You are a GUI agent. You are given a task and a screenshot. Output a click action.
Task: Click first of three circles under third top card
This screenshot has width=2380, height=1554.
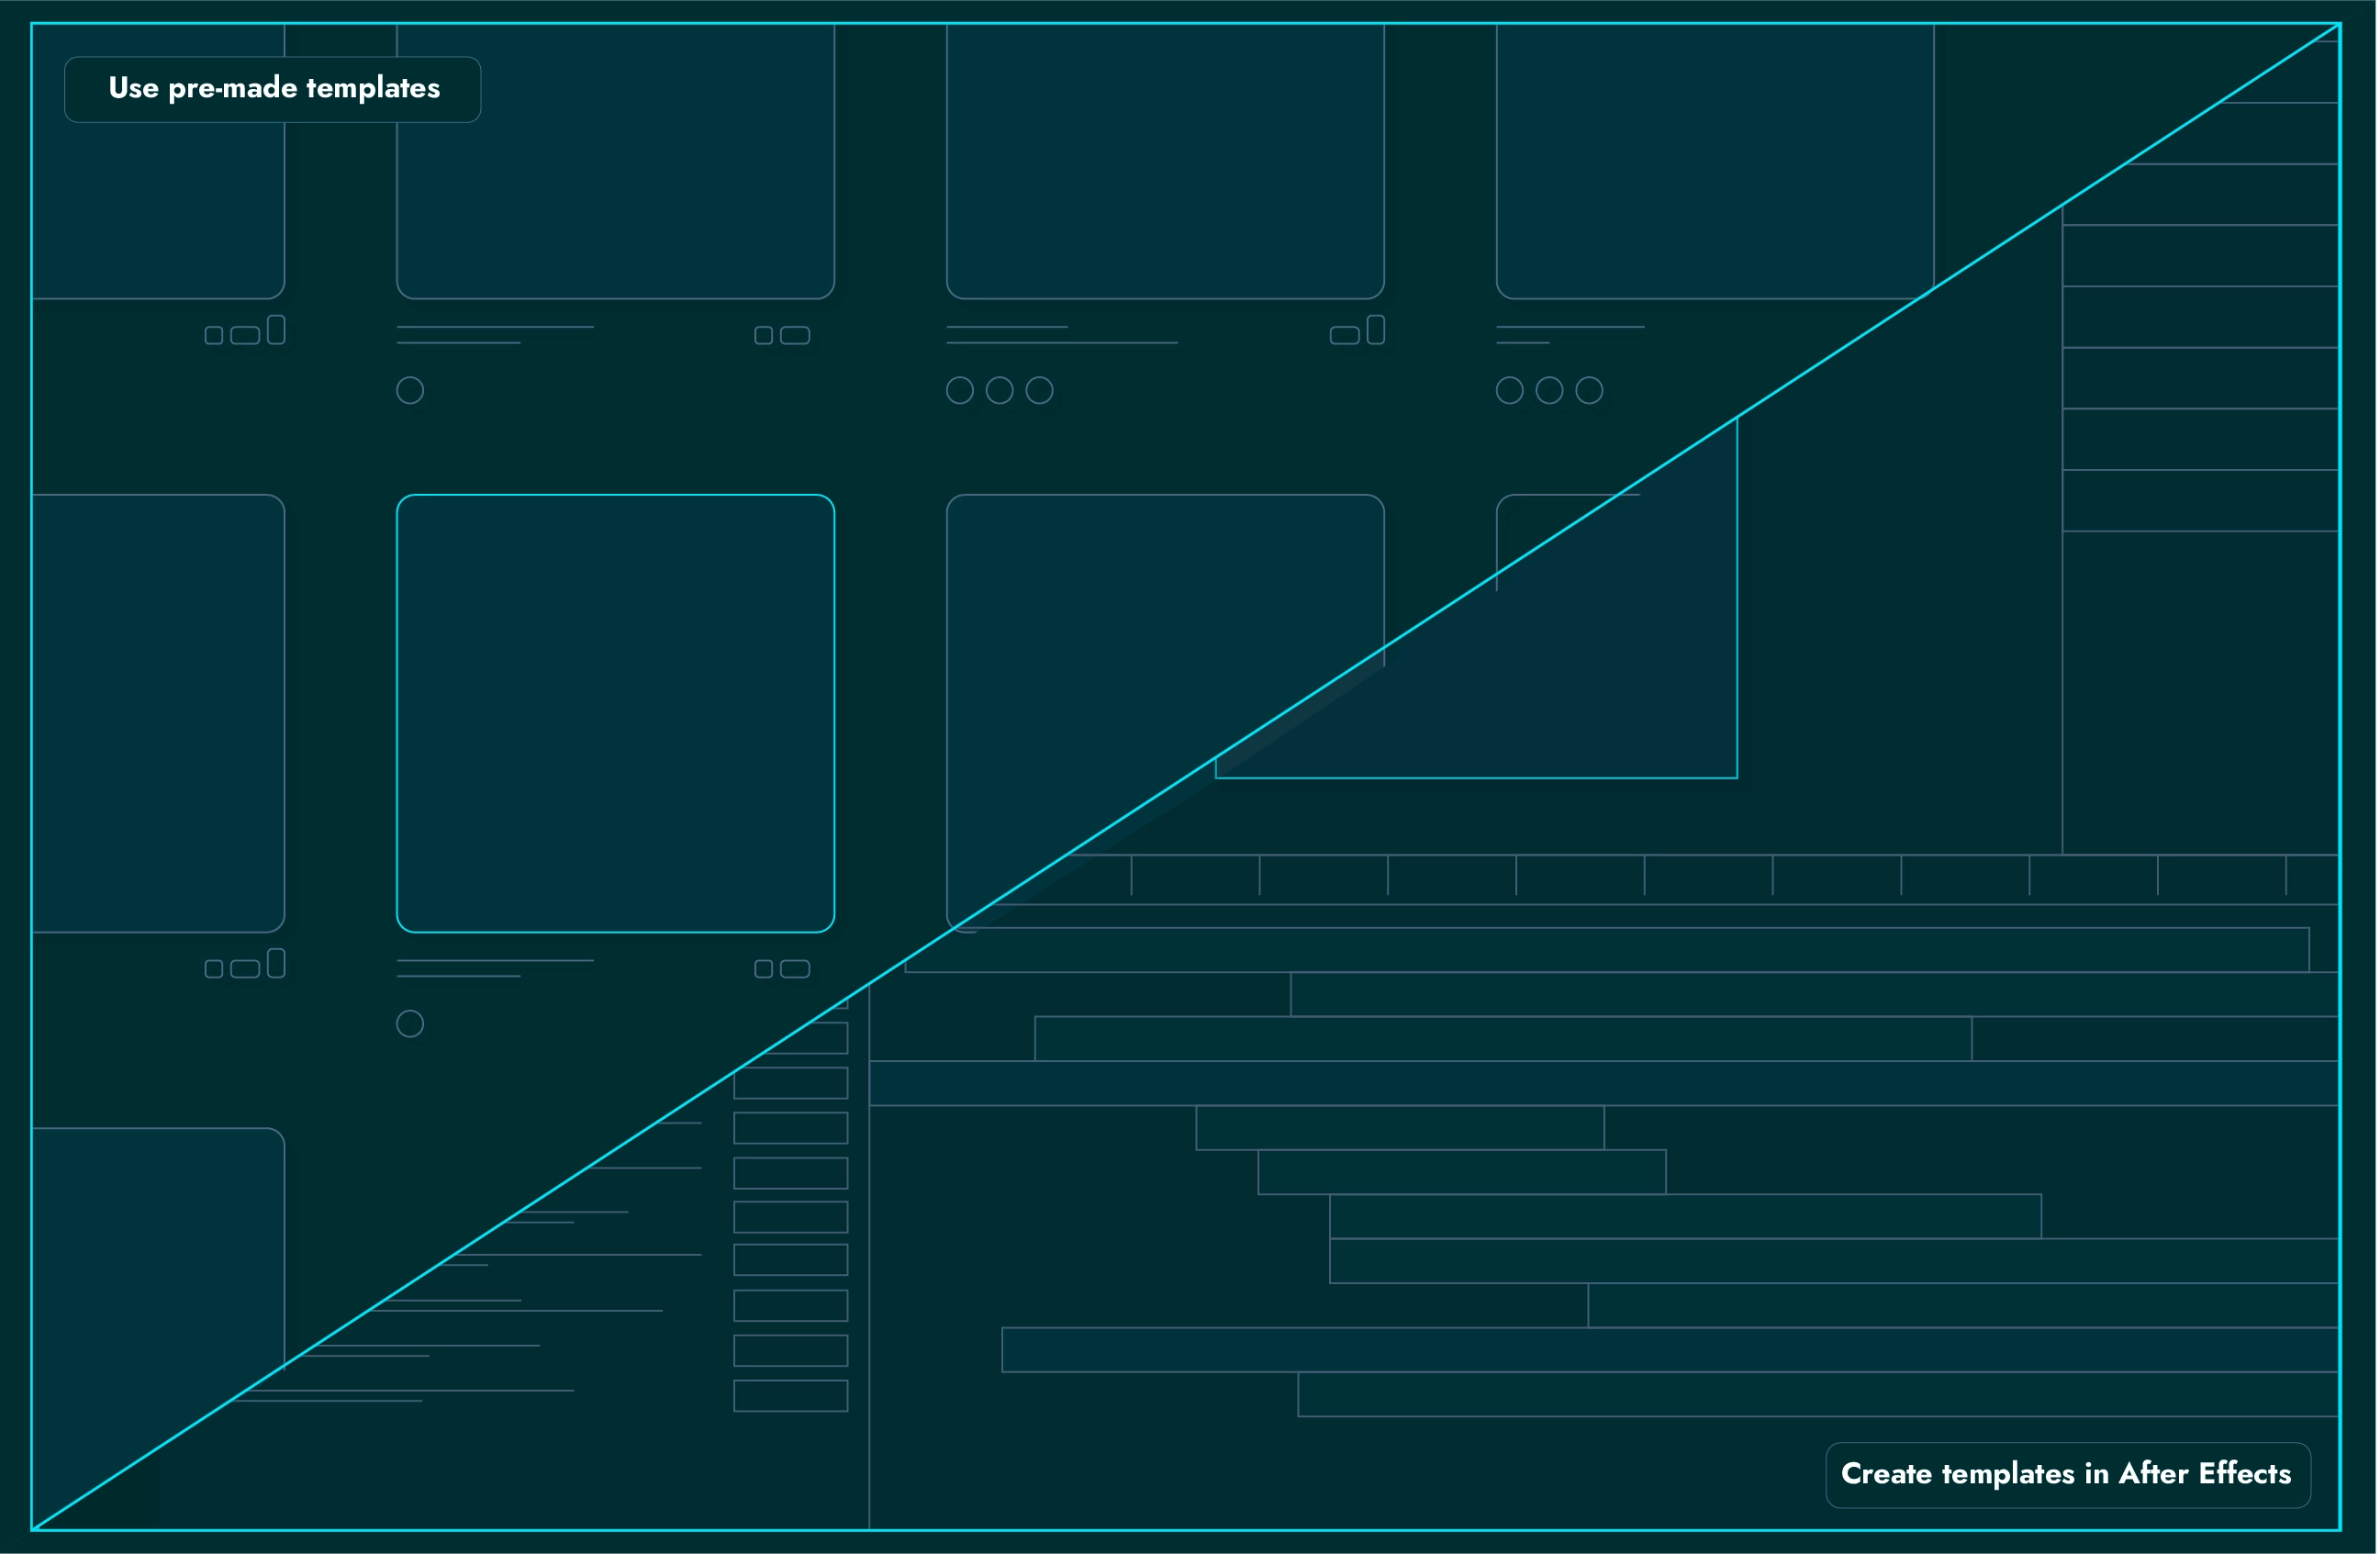(x=960, y=390)
